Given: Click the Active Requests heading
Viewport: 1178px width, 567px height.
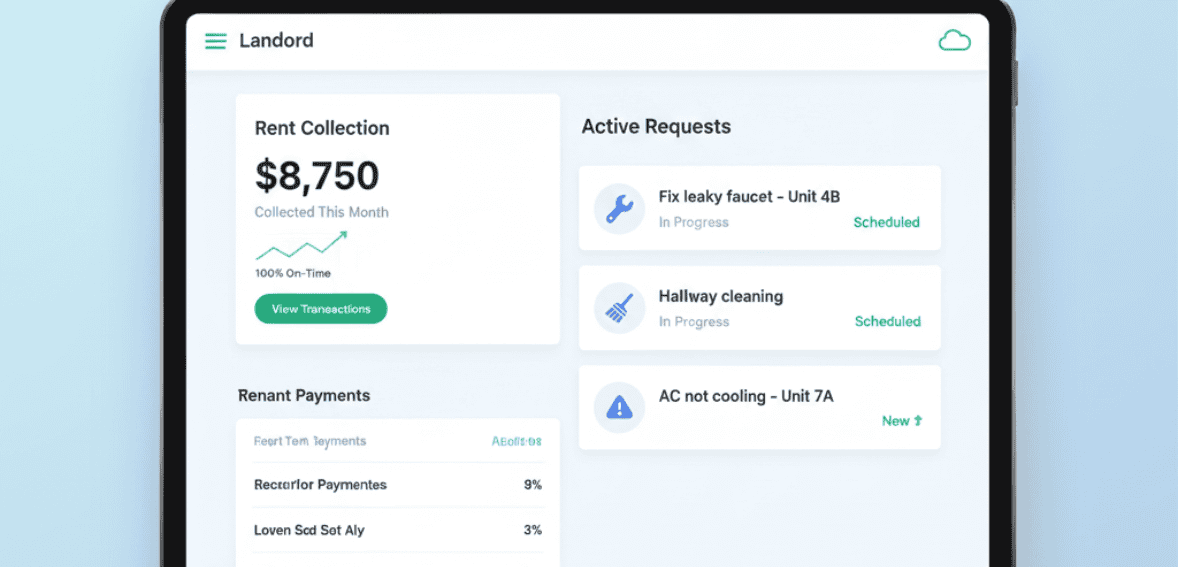Looking at the screenshot, I should pos(656,127).
